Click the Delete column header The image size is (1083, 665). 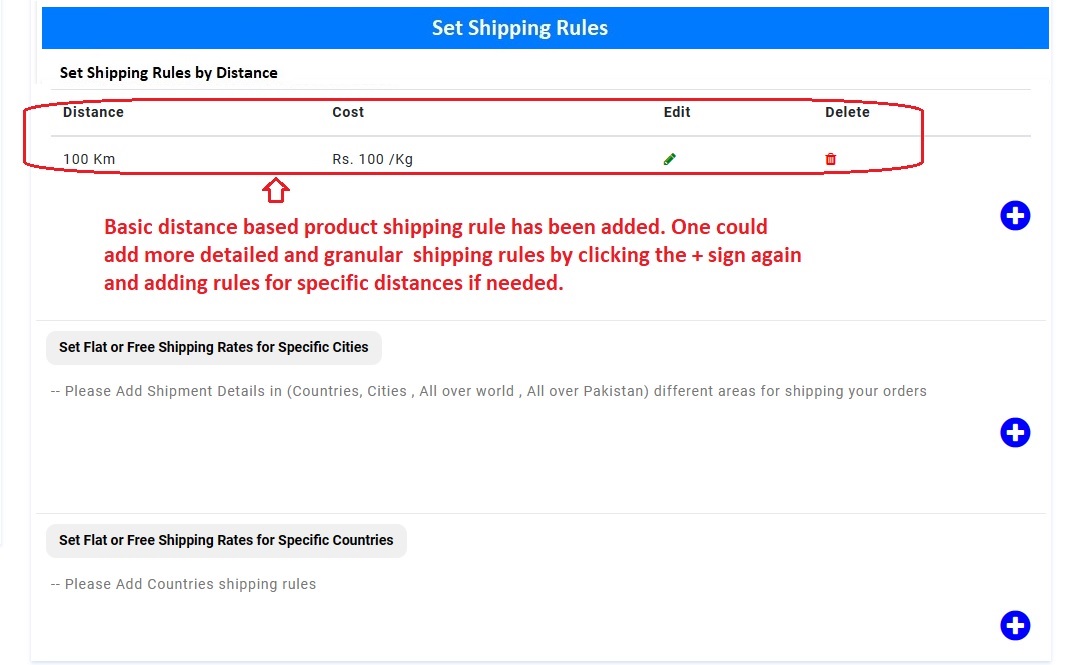point(847,112)
